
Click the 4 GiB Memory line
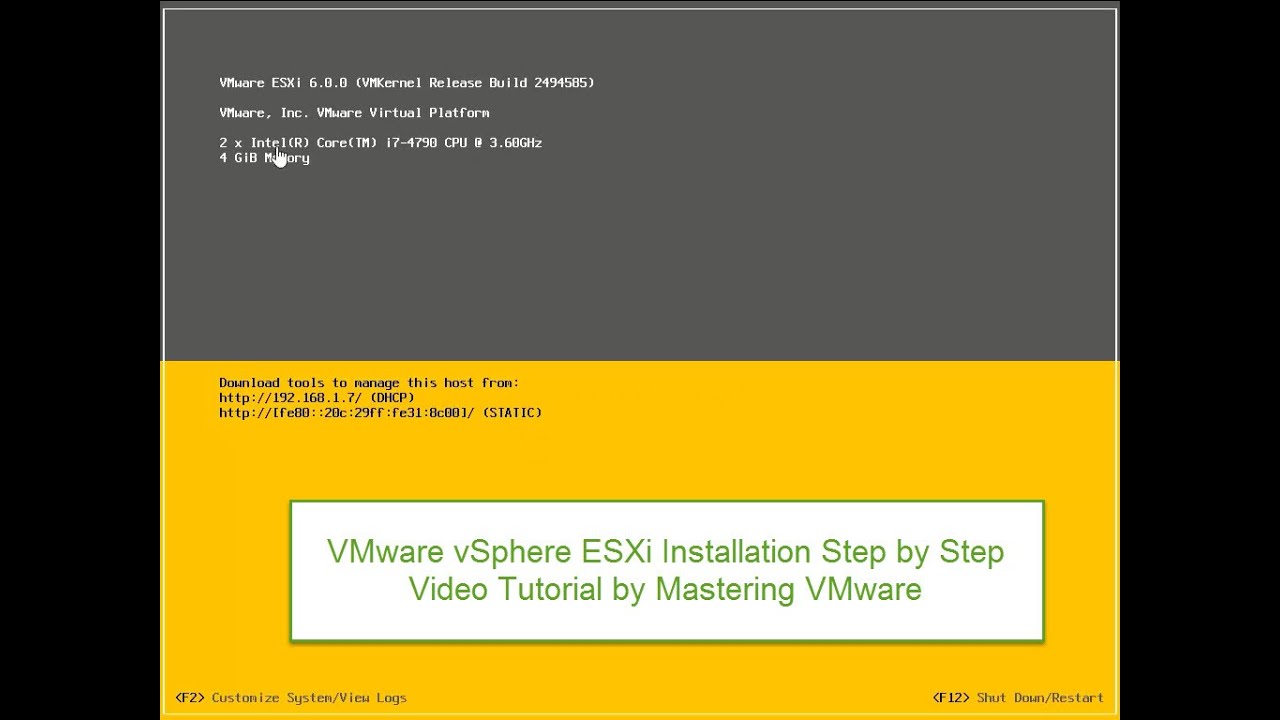[264, 158]
